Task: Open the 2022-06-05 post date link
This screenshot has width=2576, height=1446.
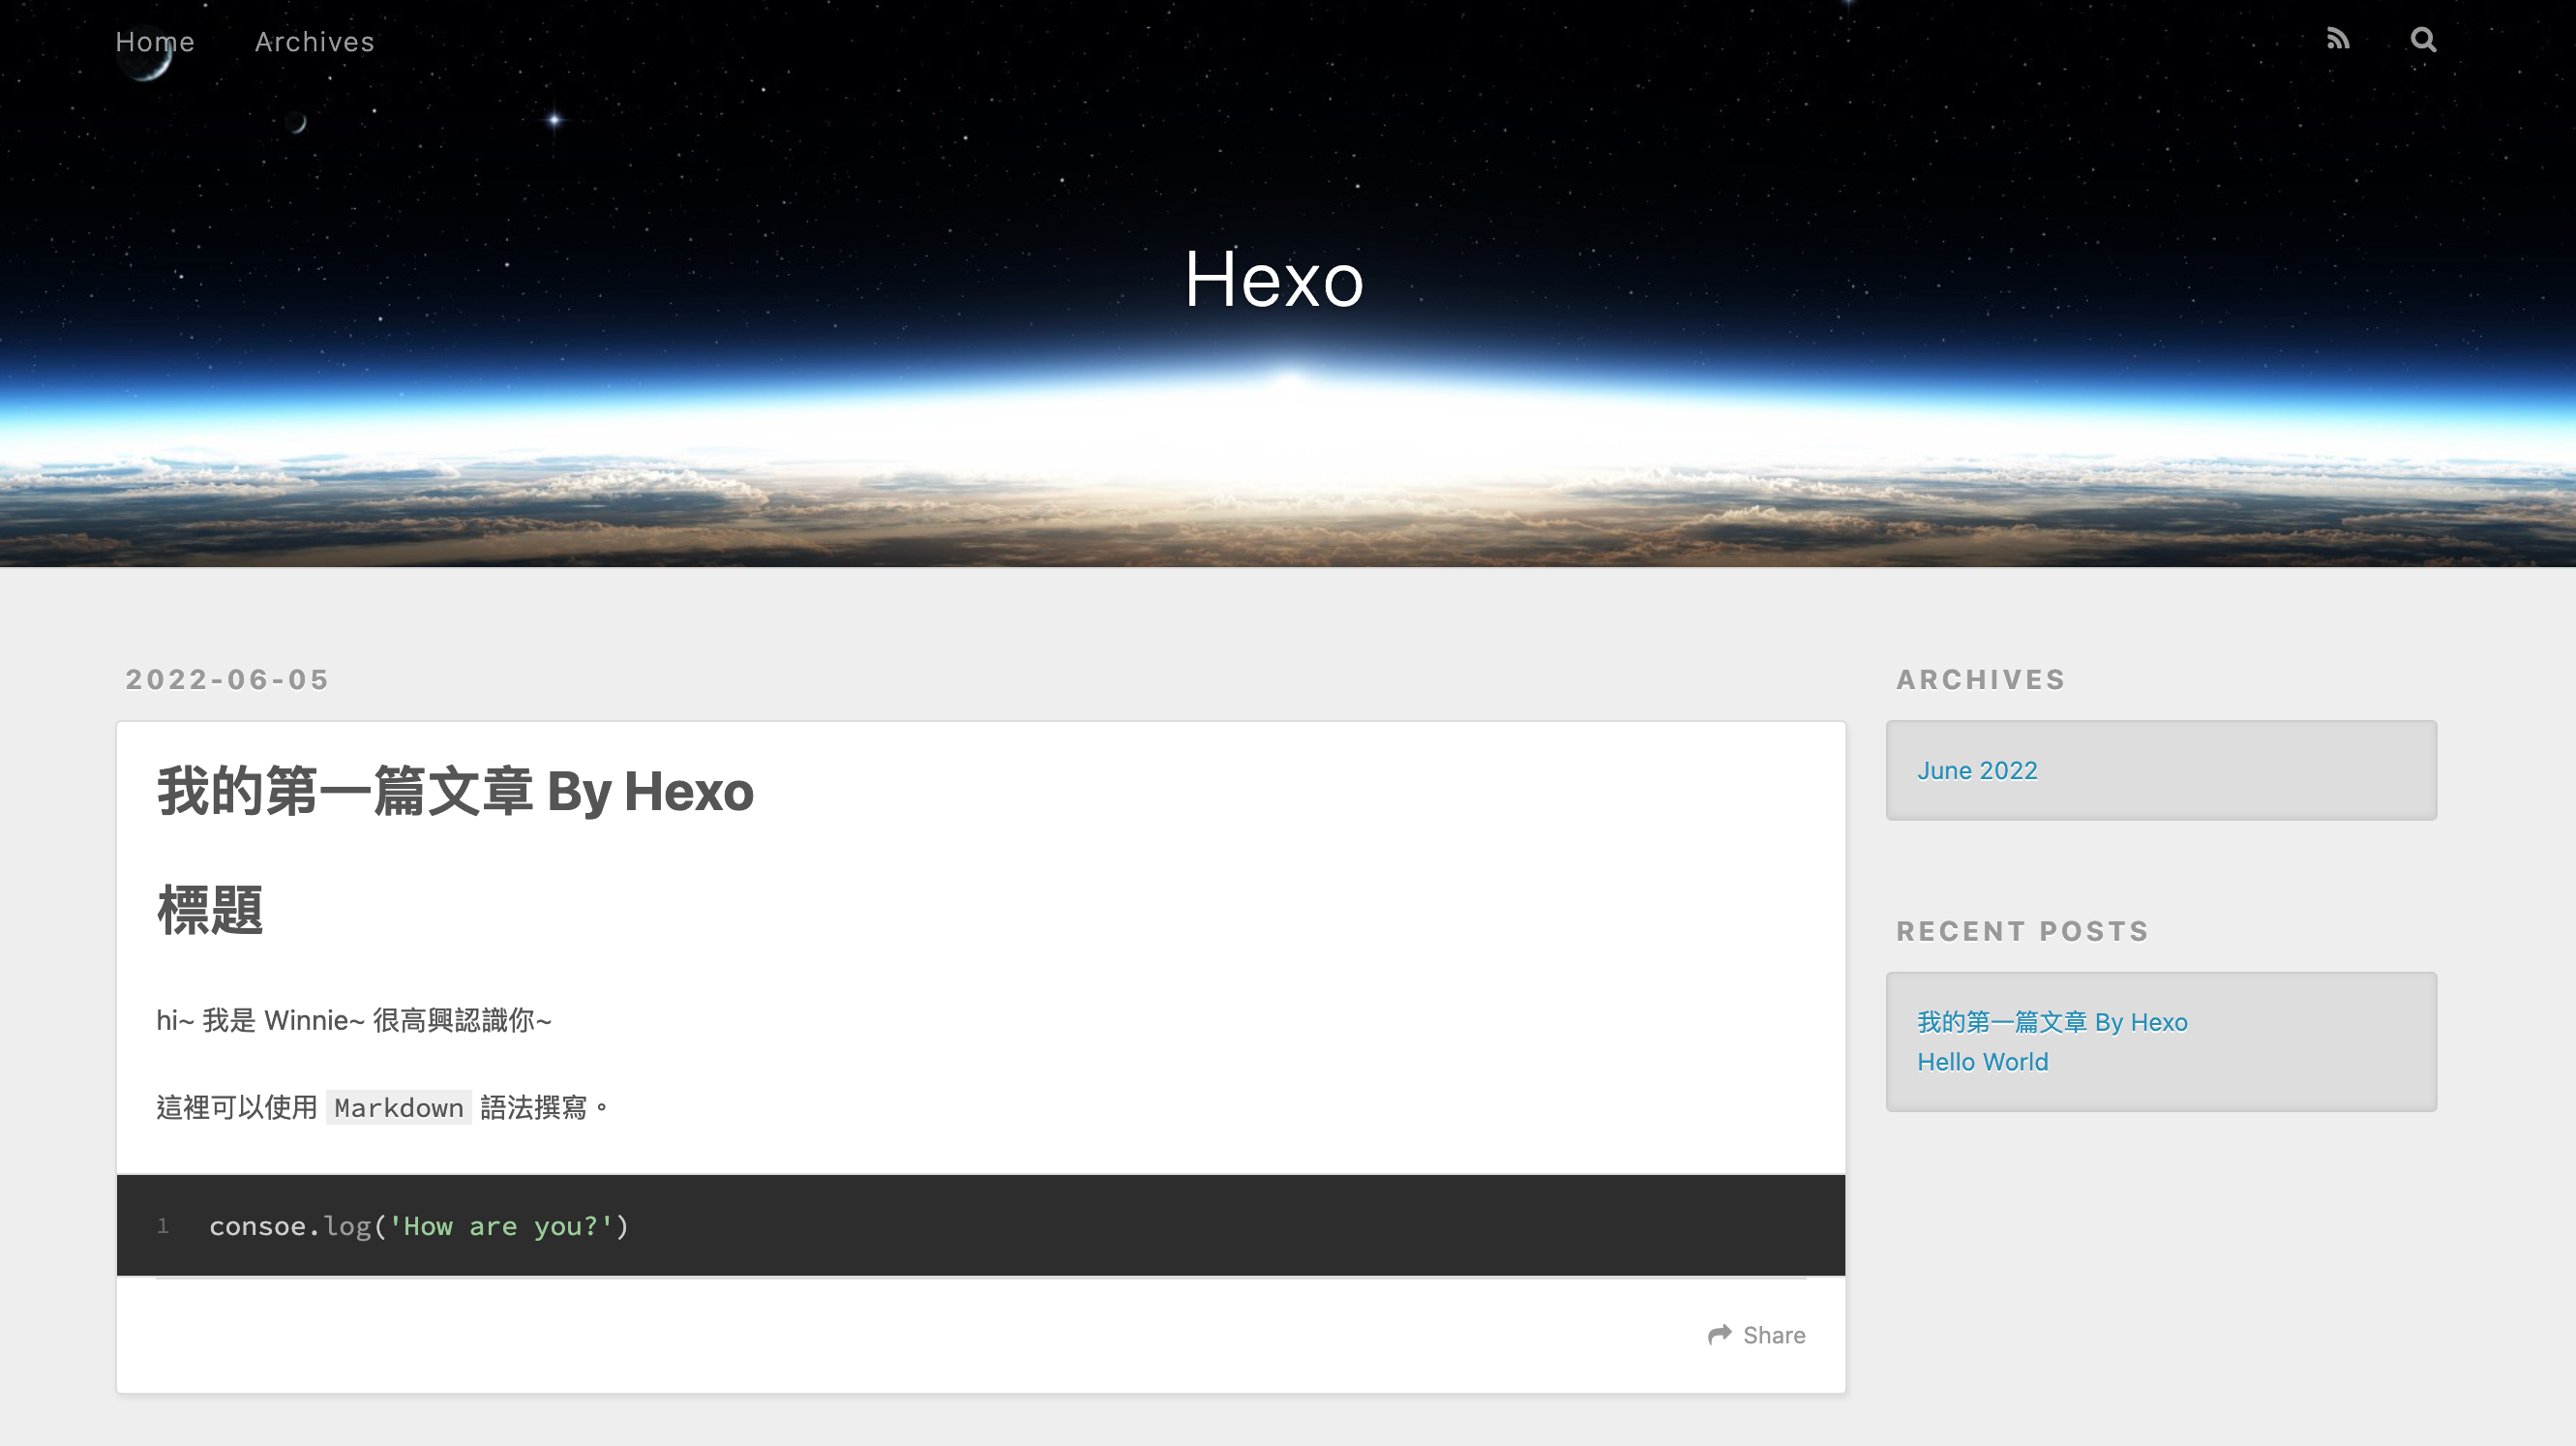Action: tap(227, 680)
